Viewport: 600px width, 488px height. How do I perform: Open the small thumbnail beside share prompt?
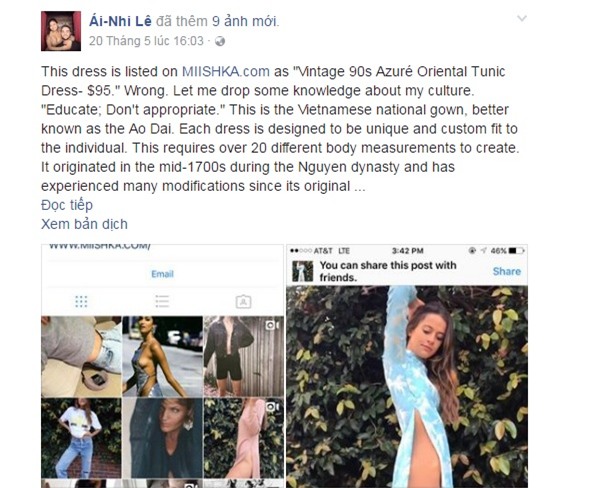coord(303,271)
